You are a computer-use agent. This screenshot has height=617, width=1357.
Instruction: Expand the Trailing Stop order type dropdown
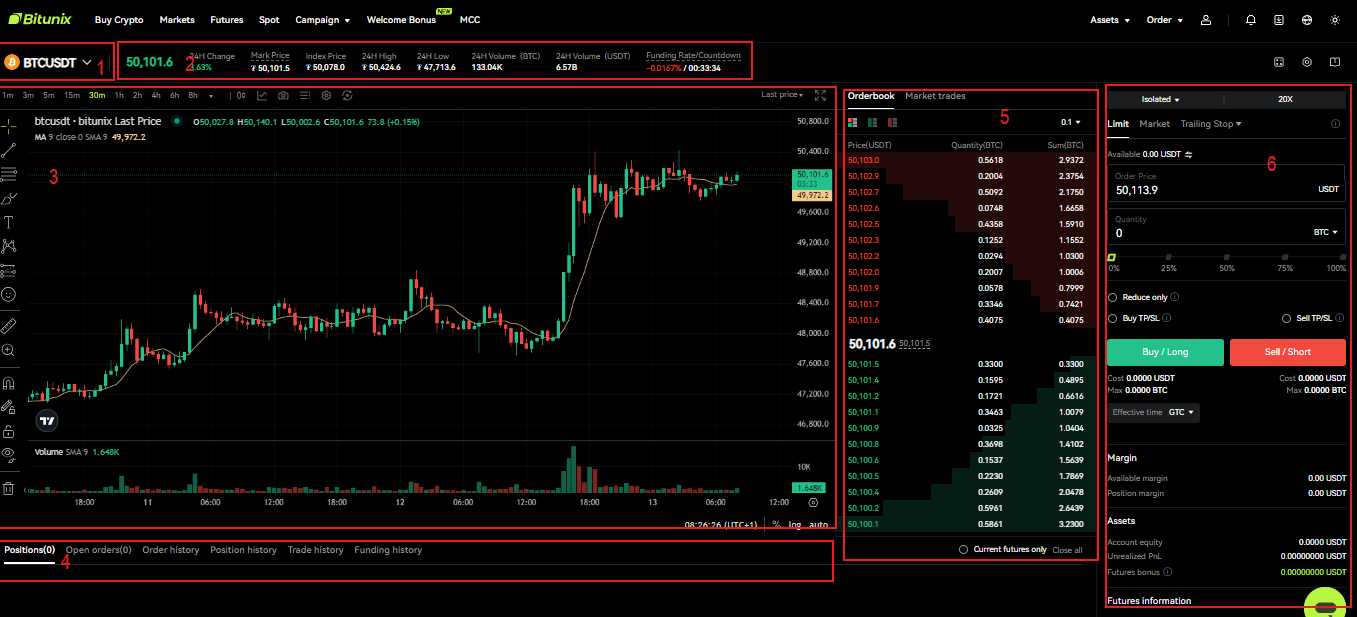click(1211, 124)
